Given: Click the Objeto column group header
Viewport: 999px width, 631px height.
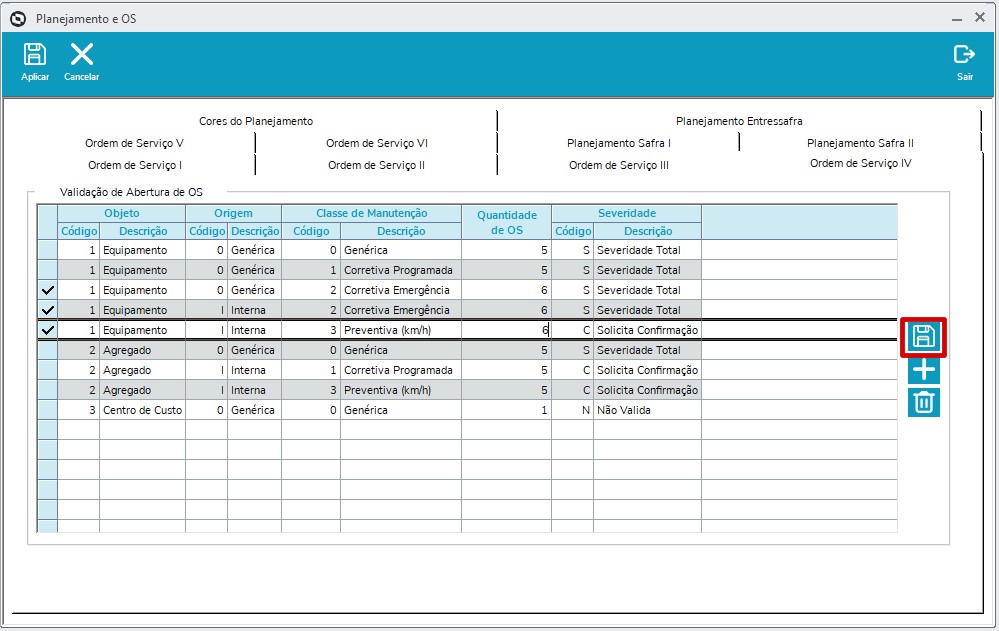Looking at the screenshot, I should (121, 214).
